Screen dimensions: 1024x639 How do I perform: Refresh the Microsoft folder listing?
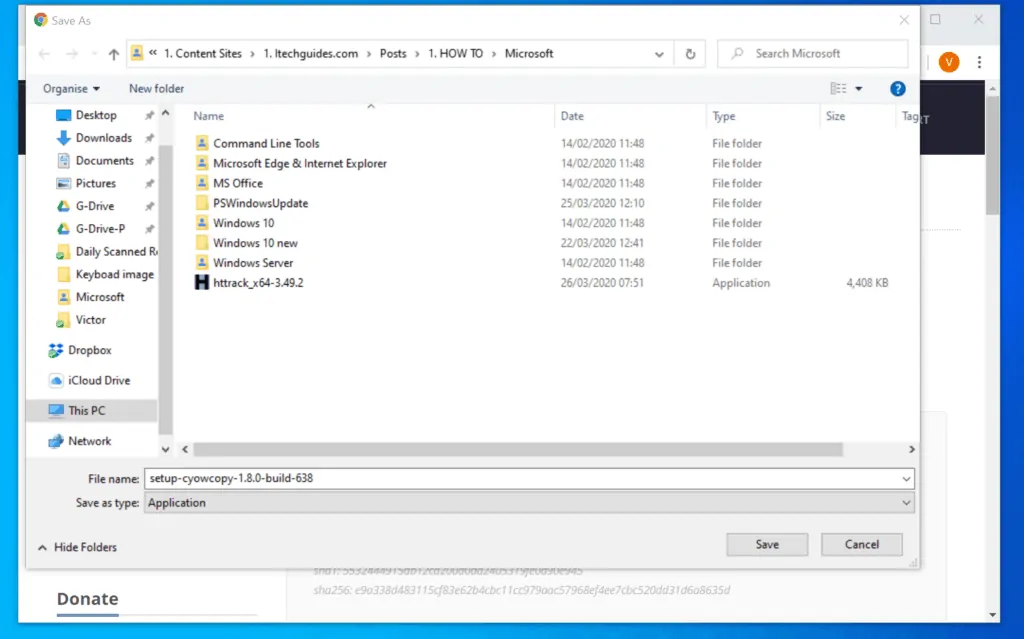tap(690, 54)
